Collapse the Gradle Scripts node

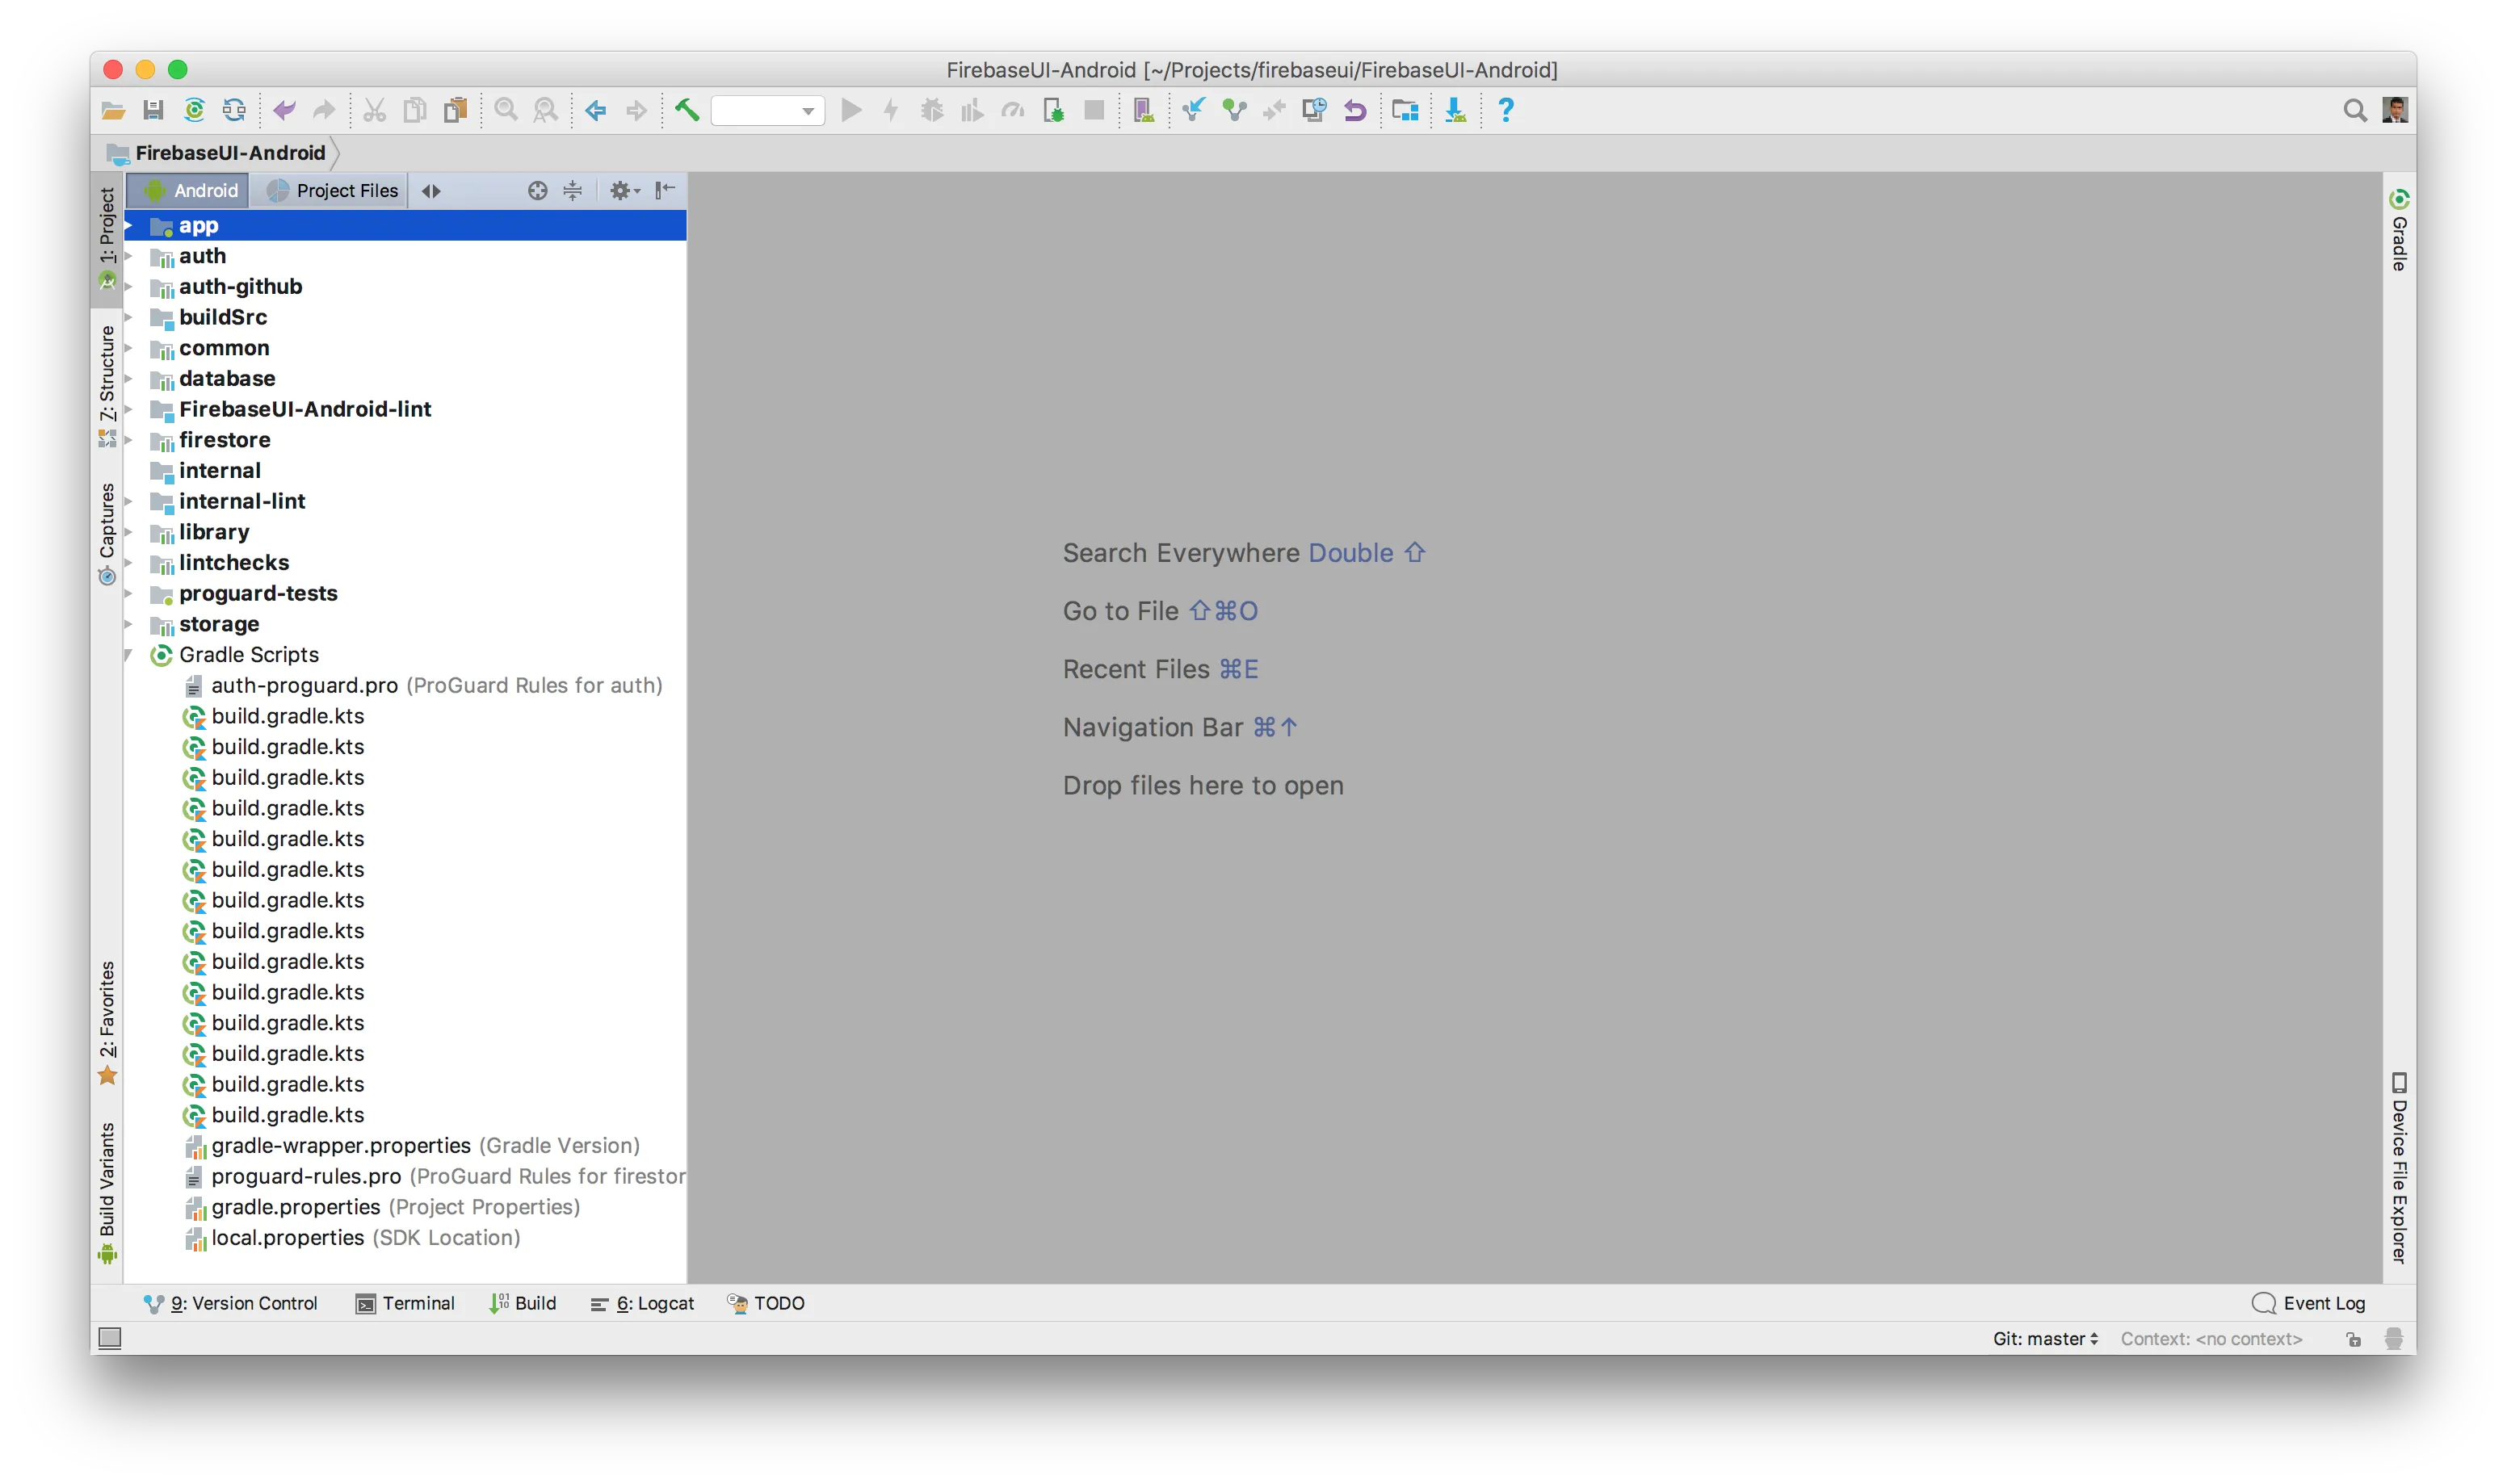(129, 655)
